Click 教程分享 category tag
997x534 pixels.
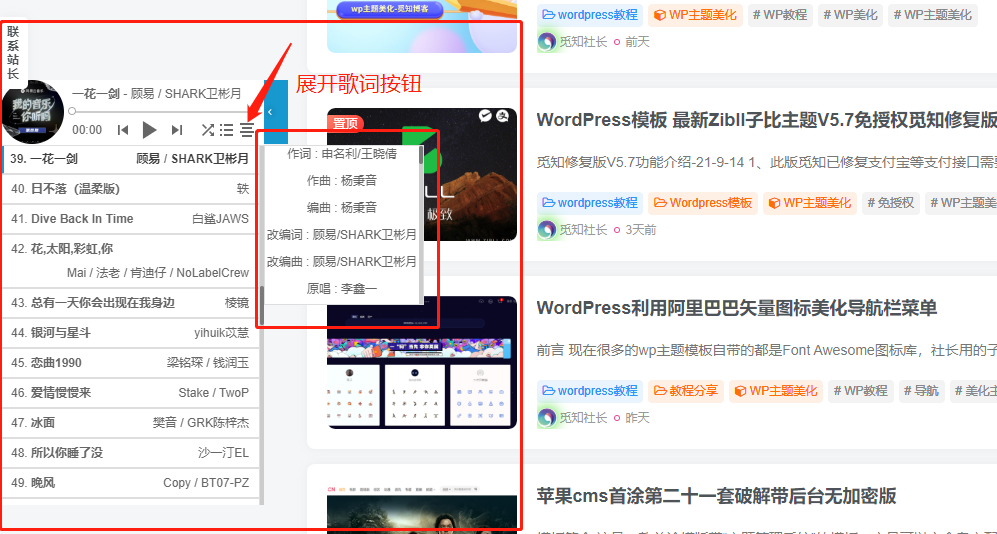686,390
